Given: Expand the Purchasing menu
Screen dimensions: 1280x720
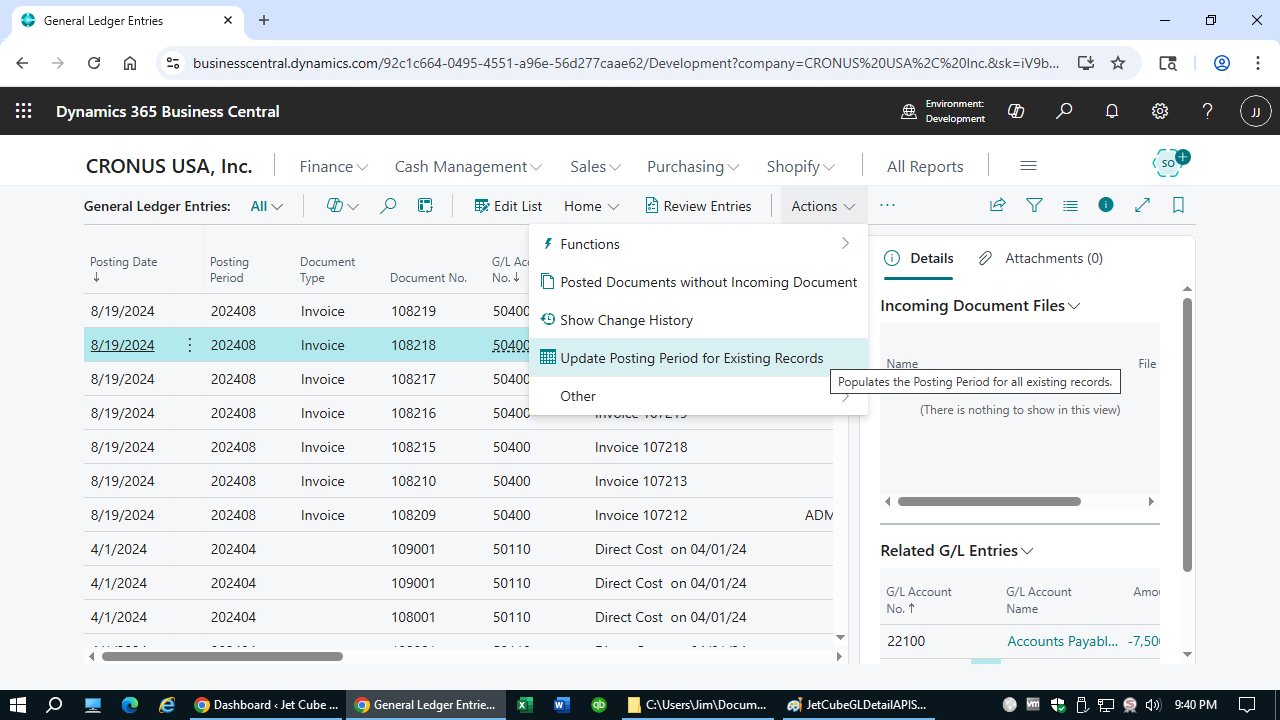Looking at the screenshot, I should point(693,166).
